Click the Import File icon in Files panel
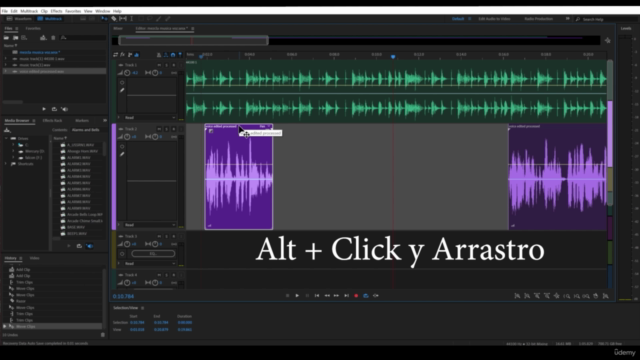640x360 pixels. point(16,38)
